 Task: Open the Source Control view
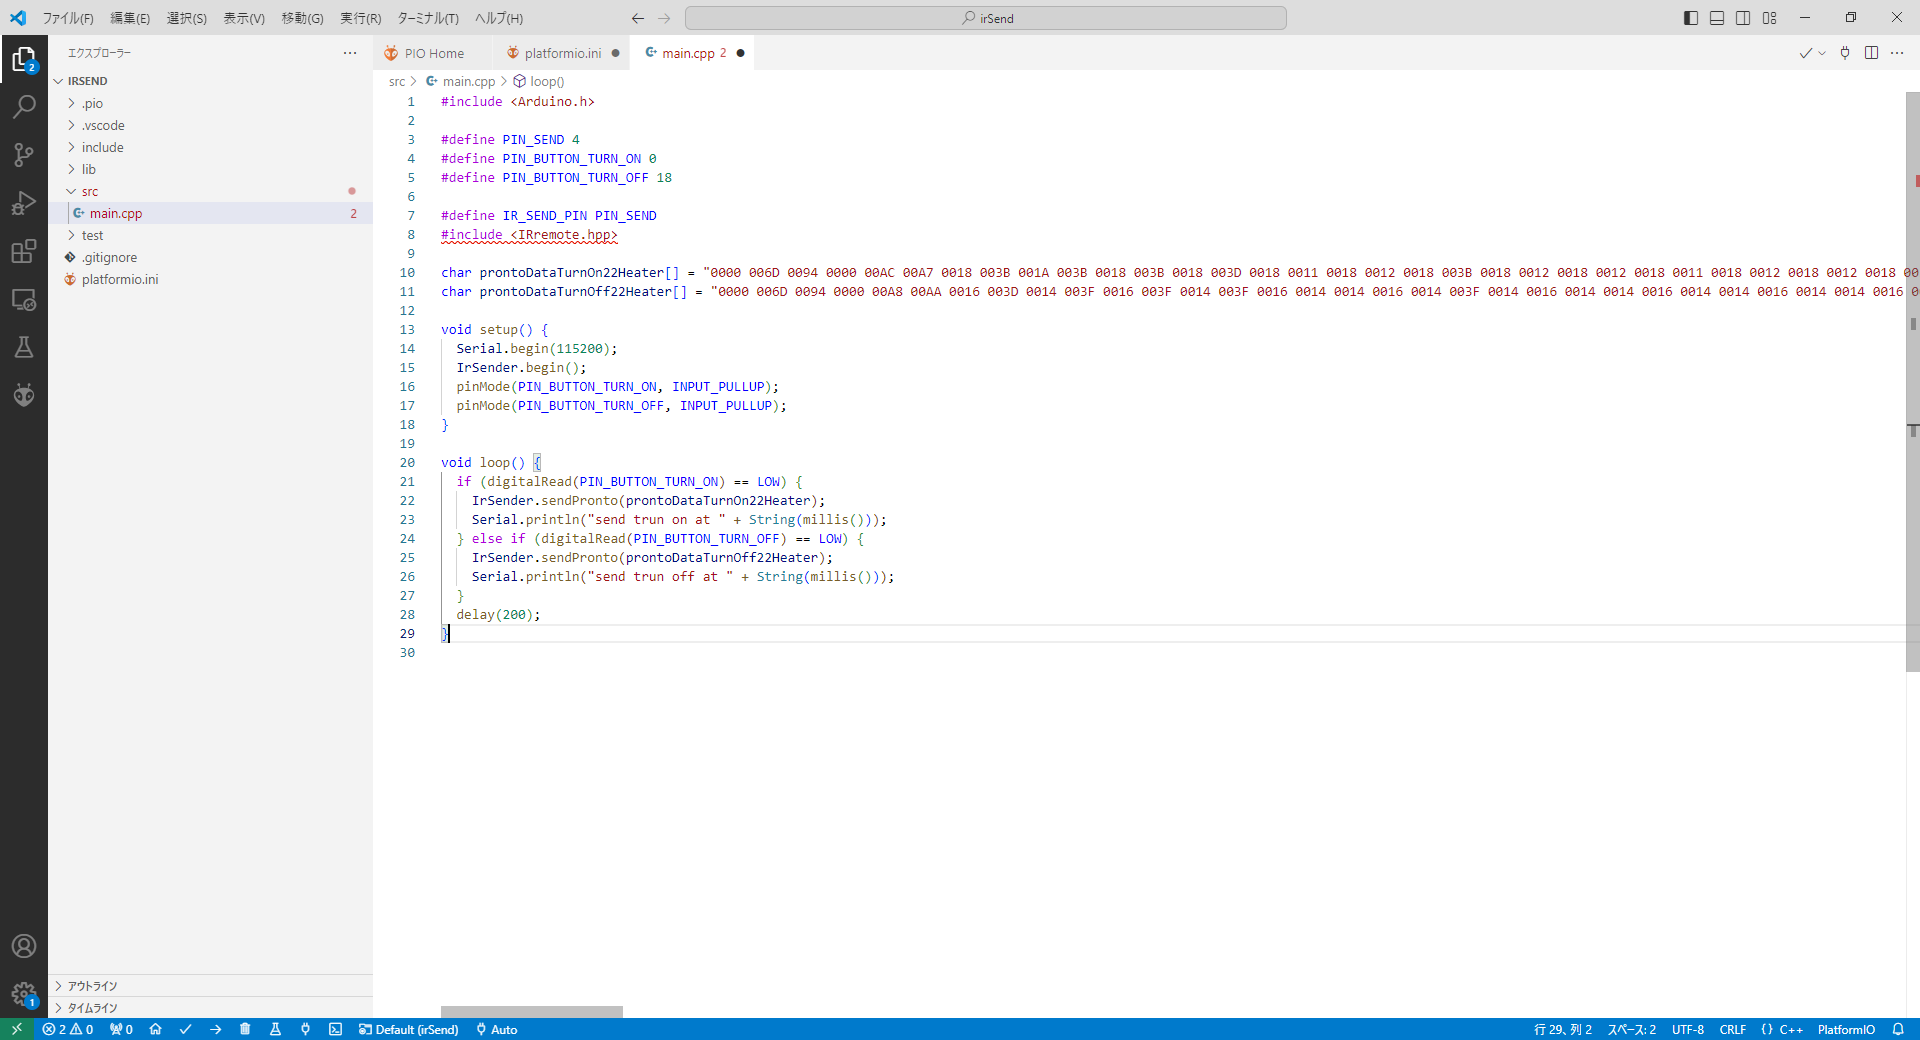point(24,154)
